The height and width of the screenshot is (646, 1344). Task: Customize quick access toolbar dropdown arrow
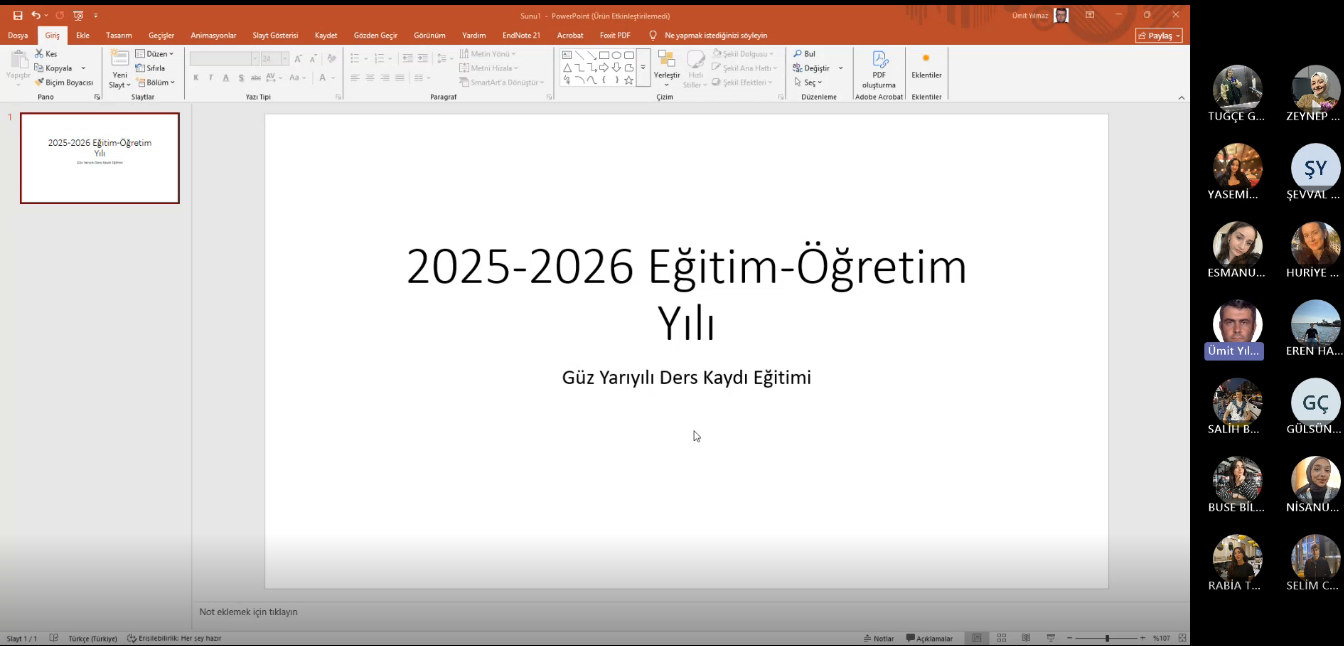tap(96, 16)
